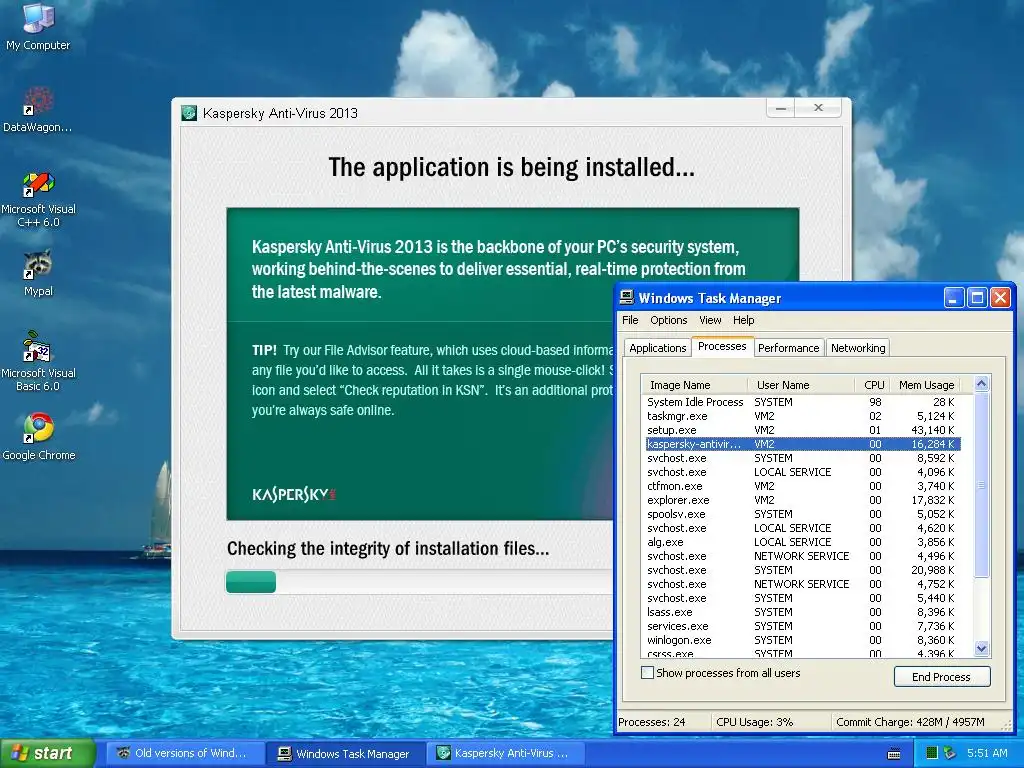Click Windows Task Manager taskbar button
This screenshot has width=1024, height=768.
point(346,753)
